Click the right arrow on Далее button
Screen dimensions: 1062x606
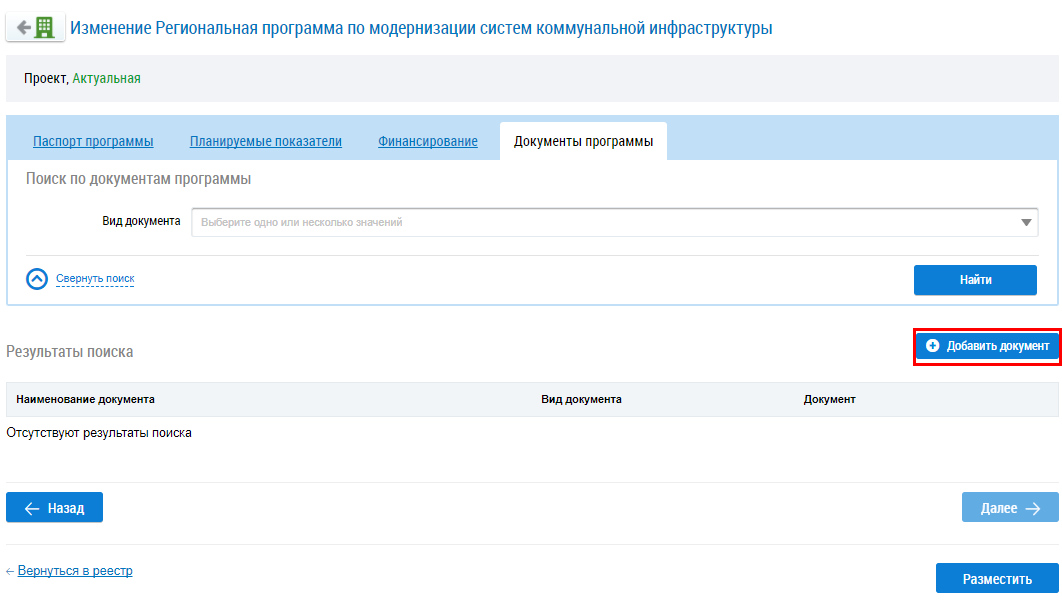click(x=1034, y=508)
